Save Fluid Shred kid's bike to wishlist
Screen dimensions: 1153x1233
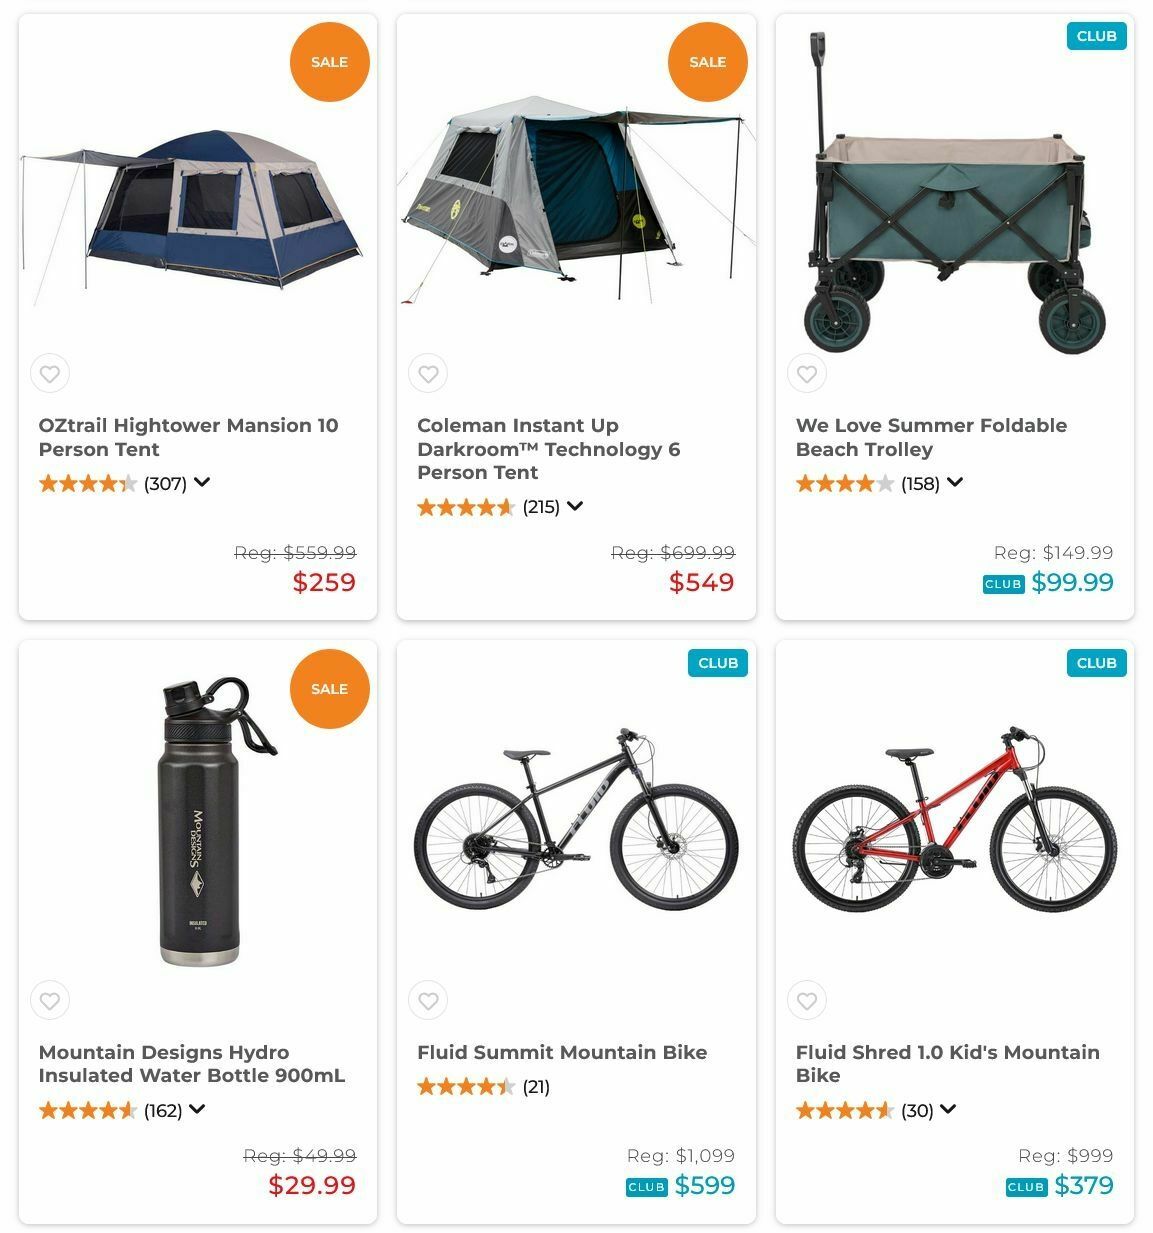coord(807,1001)
